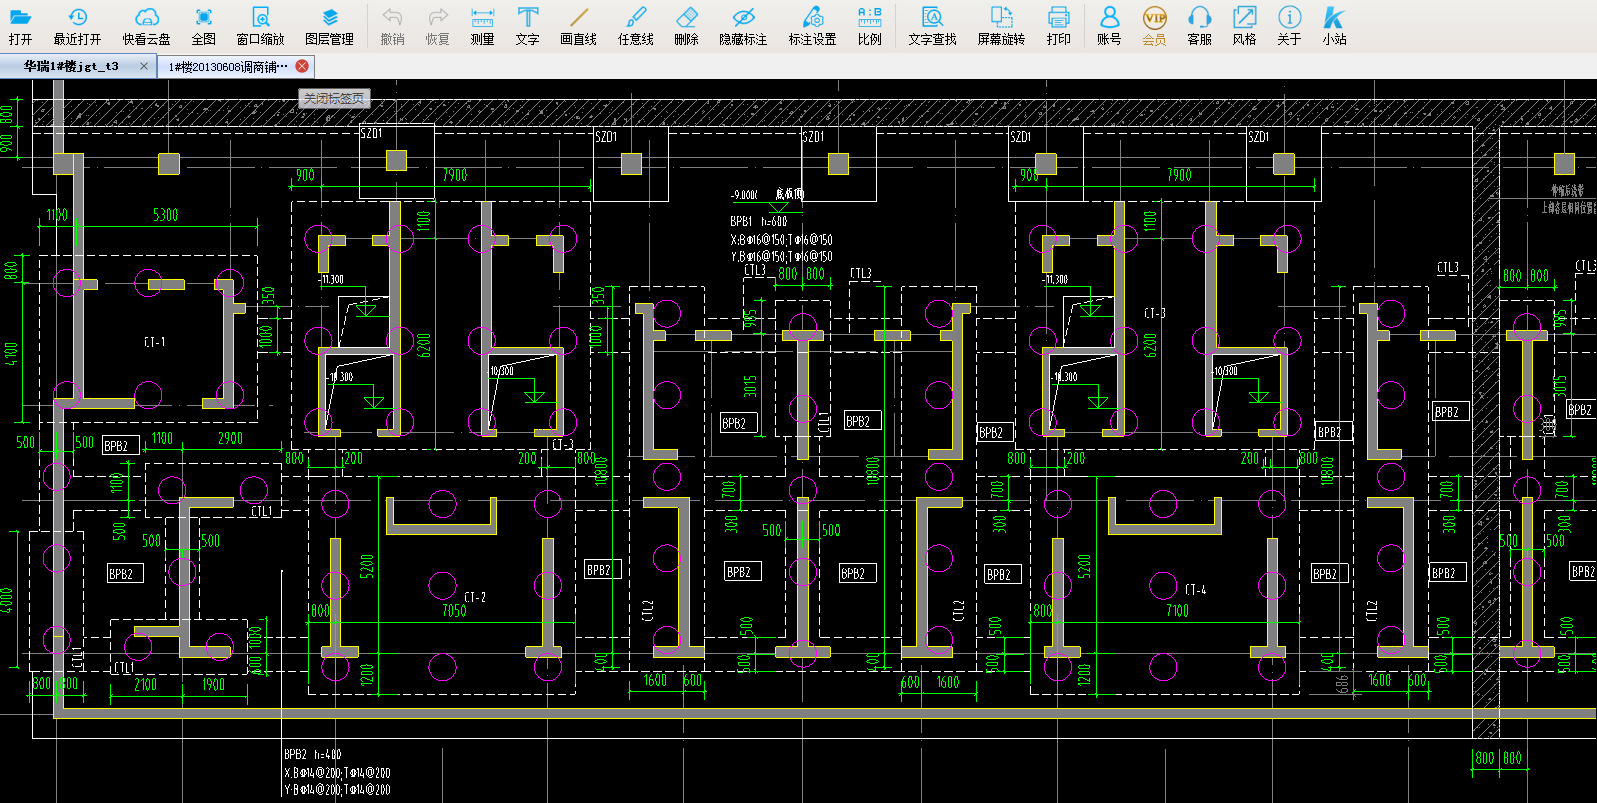Open 文字查找 text search
1597x803 pixels.
(x=932, y=26)
